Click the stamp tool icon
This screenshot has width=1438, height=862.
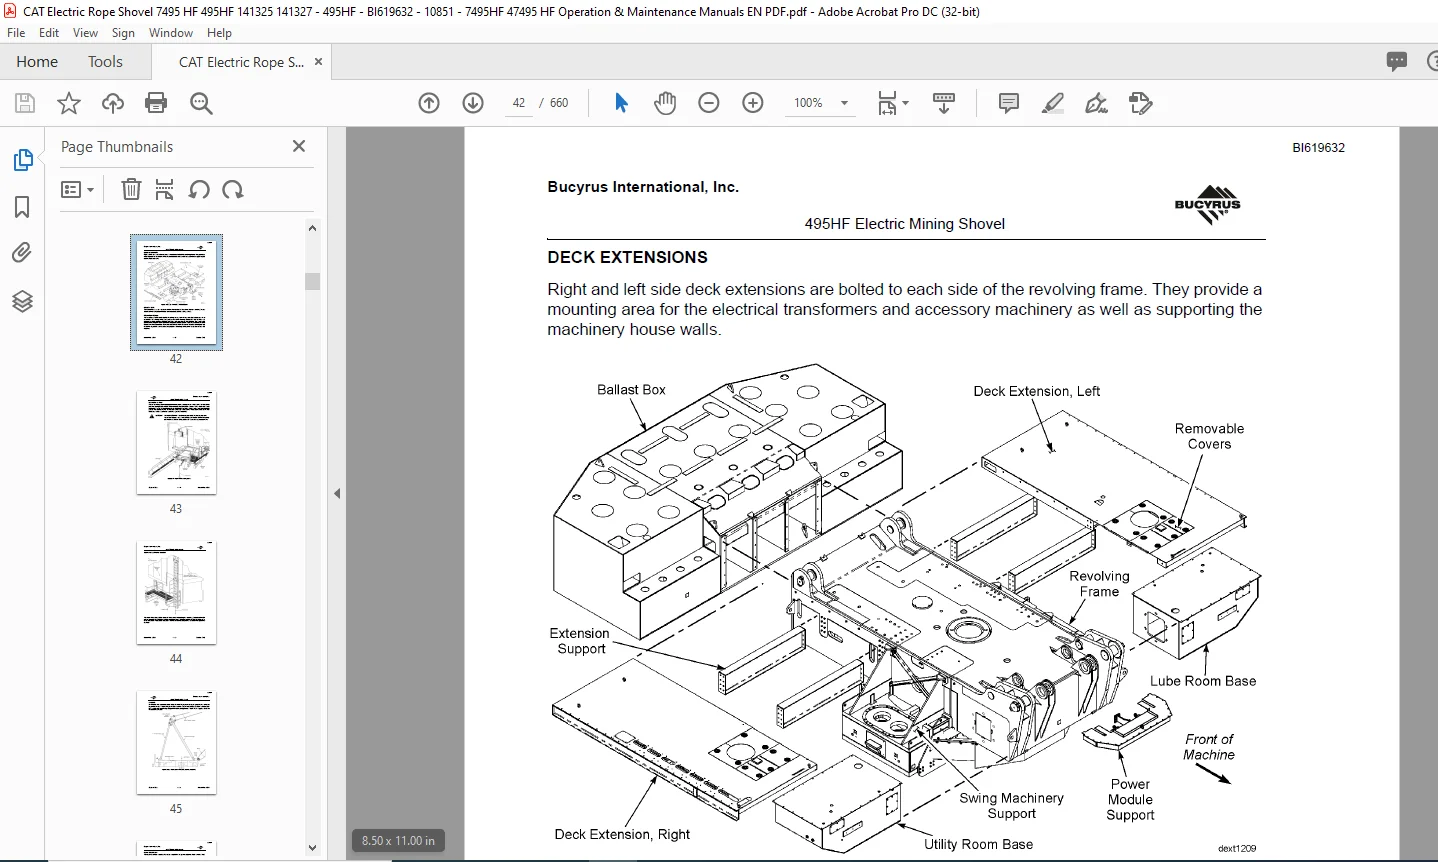(1140, 103)
